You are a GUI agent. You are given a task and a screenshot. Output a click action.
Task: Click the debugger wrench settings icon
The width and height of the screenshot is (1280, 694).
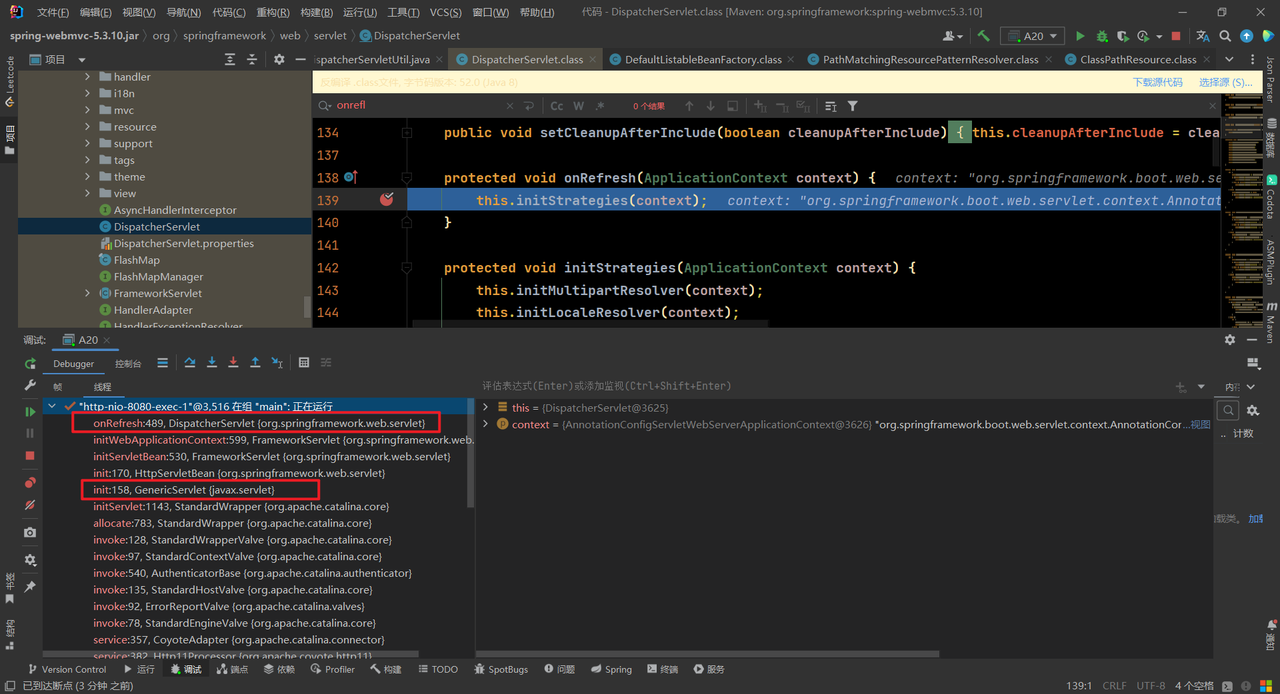pyautogui.click(x=30, y=385)
